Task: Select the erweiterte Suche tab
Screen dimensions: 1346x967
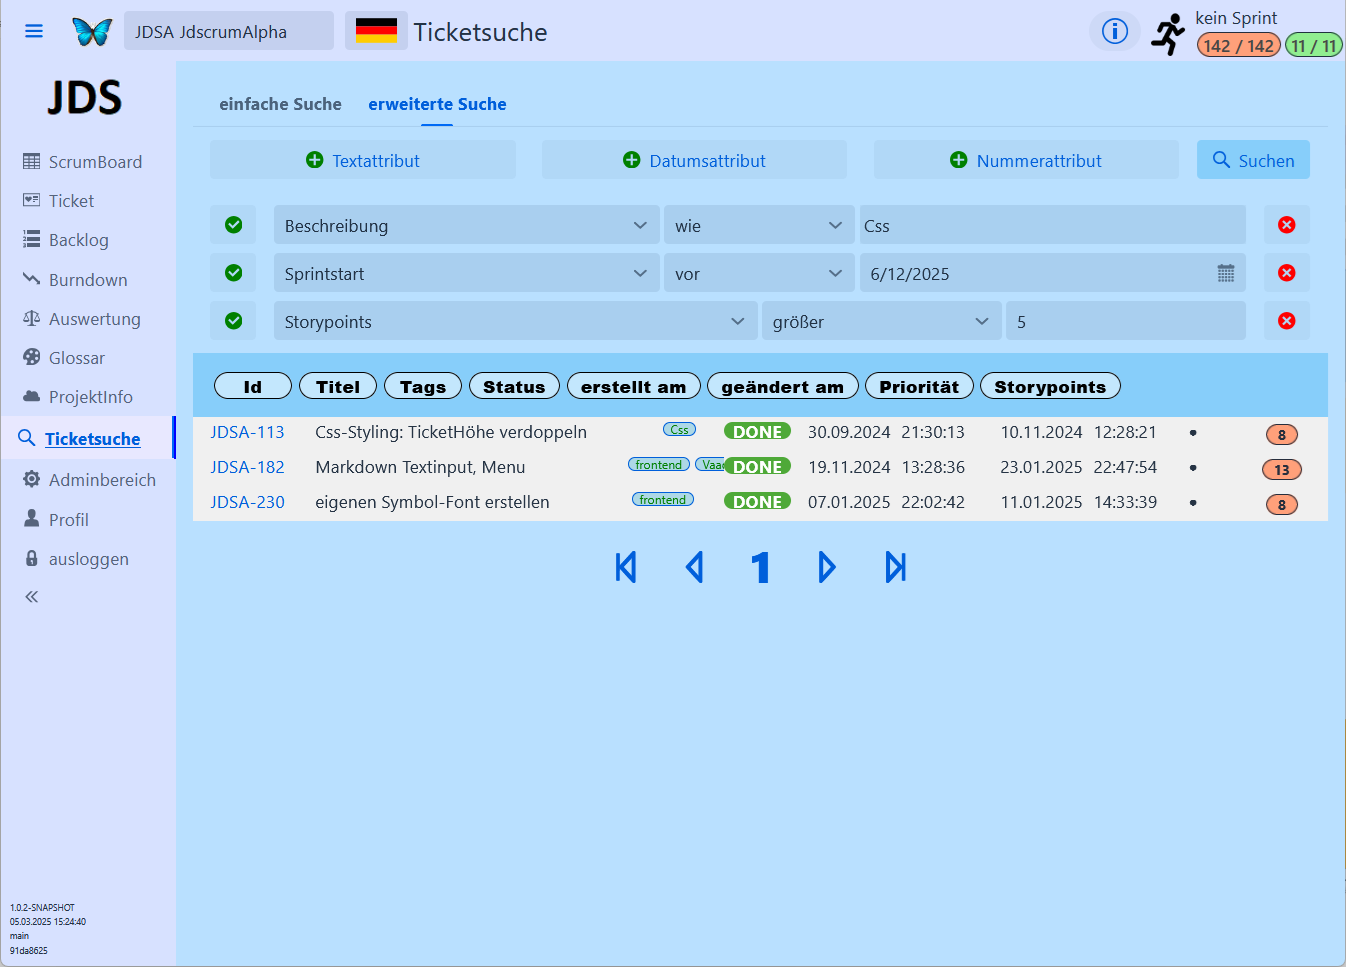Action: coord(437,104)
